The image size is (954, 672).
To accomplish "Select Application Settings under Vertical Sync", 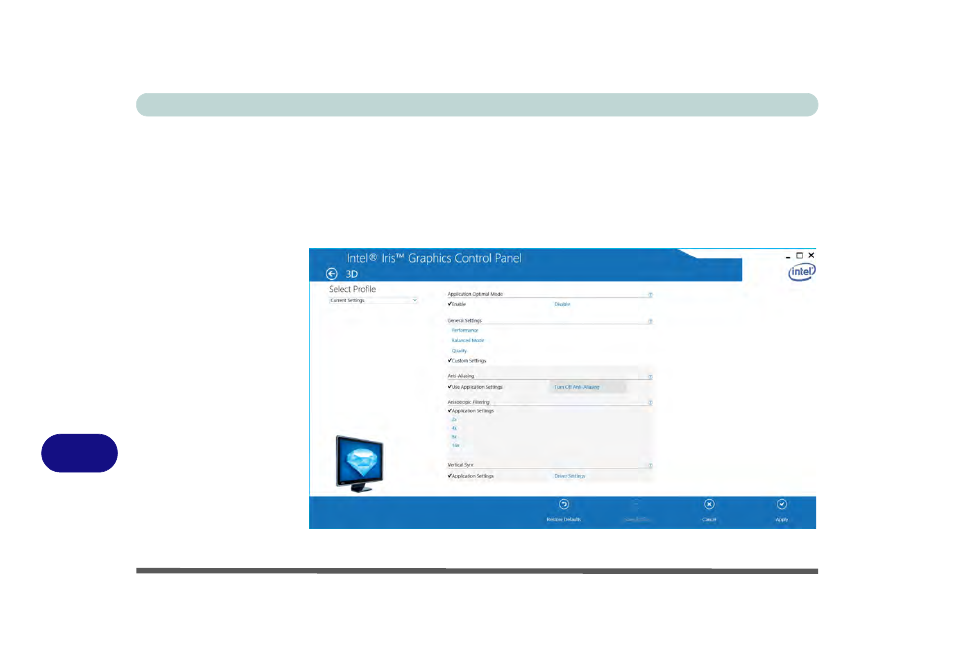I will click(x=471, y=476).
